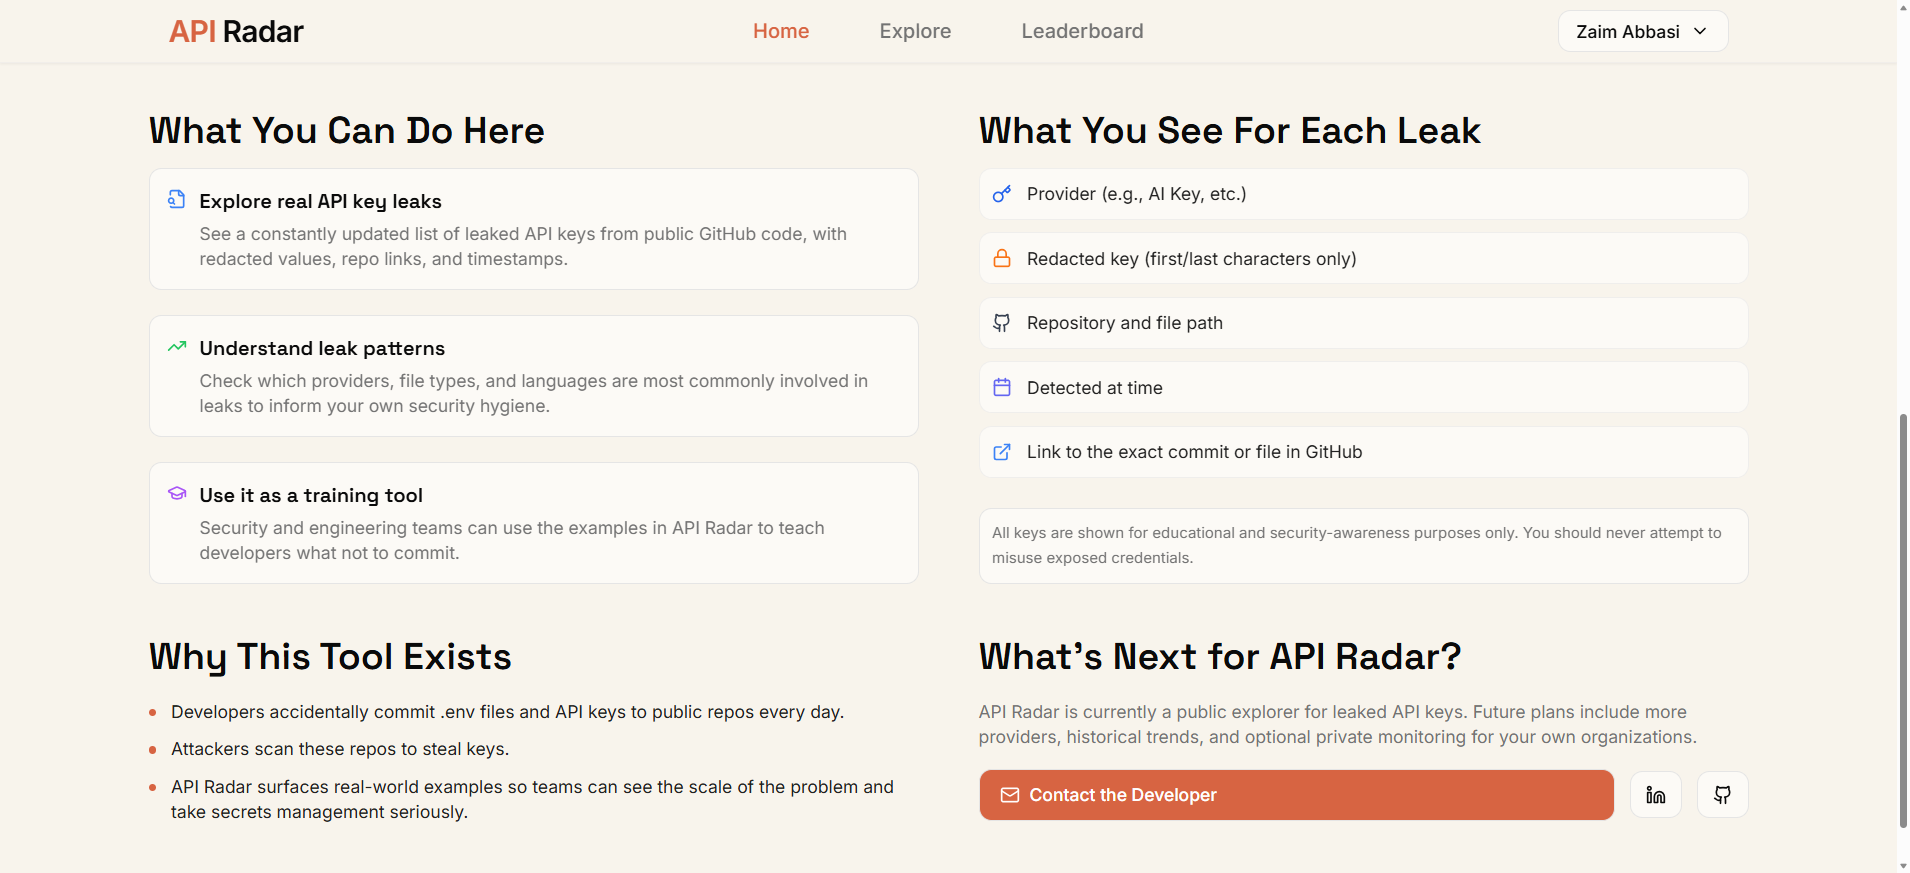Open the Explore page
Viewport: 1910px width, 873px height.
[915, 32]
